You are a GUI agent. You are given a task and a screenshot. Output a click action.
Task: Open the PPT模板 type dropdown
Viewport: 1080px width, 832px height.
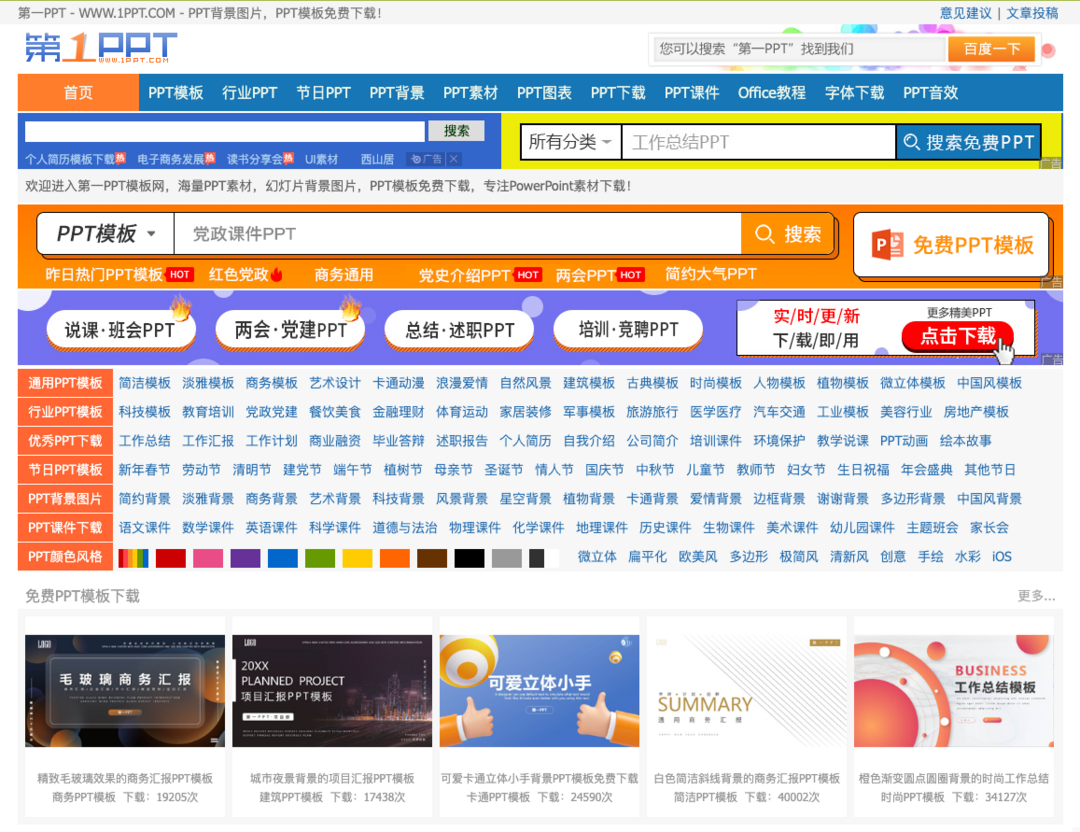point(106,234)
